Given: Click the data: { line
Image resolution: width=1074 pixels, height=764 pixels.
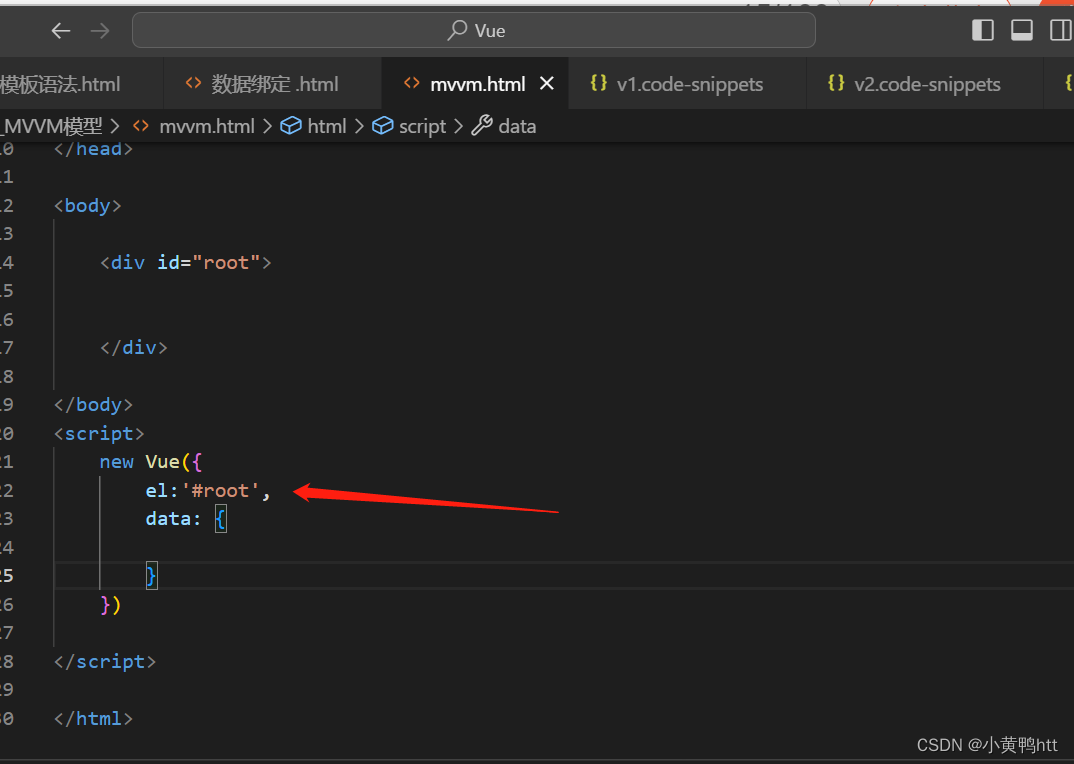Looking at the screenshot, I should pos(186,519).
